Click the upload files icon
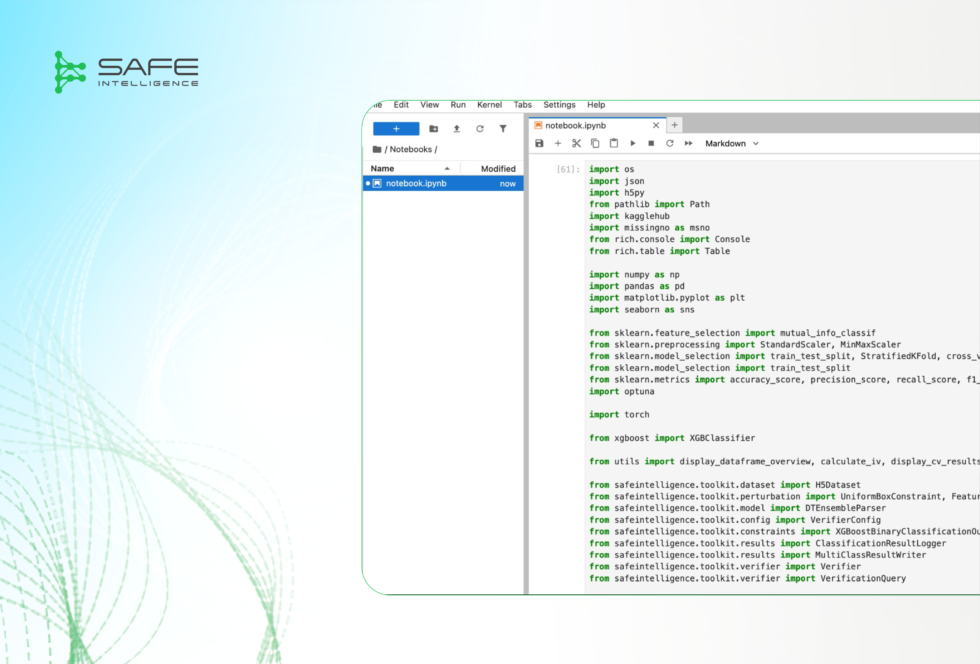 (456, 129)
